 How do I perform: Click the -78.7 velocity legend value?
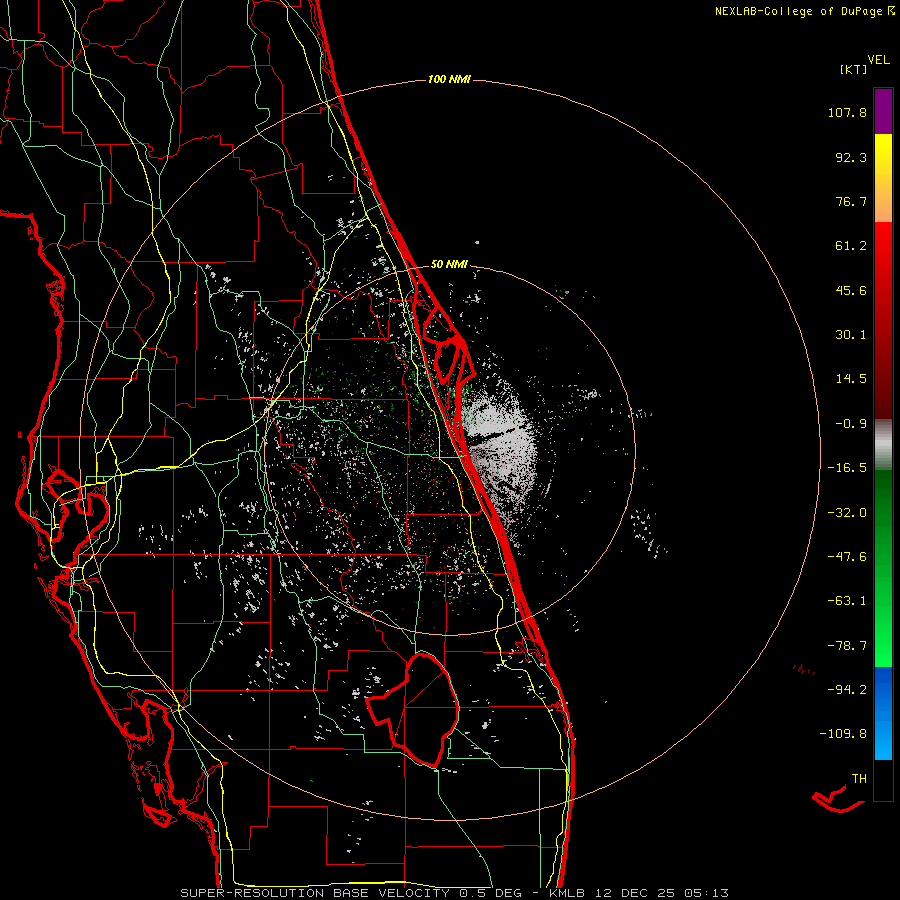click(x=847, y=646)
